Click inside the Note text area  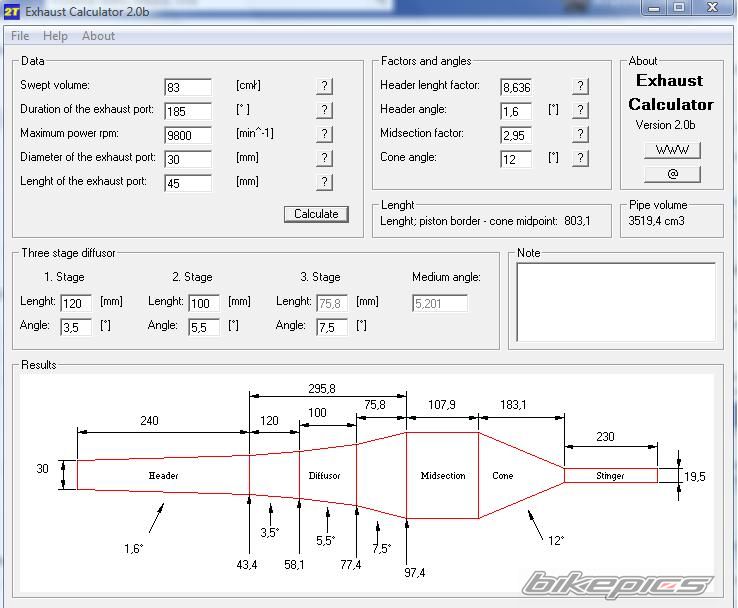point(616,300)
